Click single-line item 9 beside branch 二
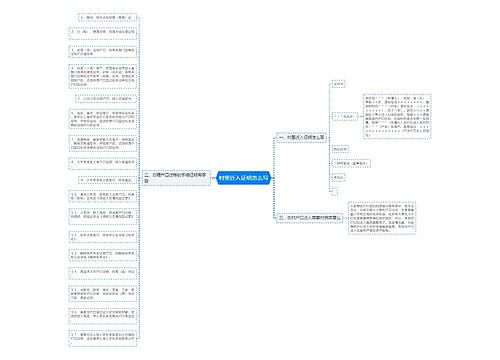 (x=107, y=180)
